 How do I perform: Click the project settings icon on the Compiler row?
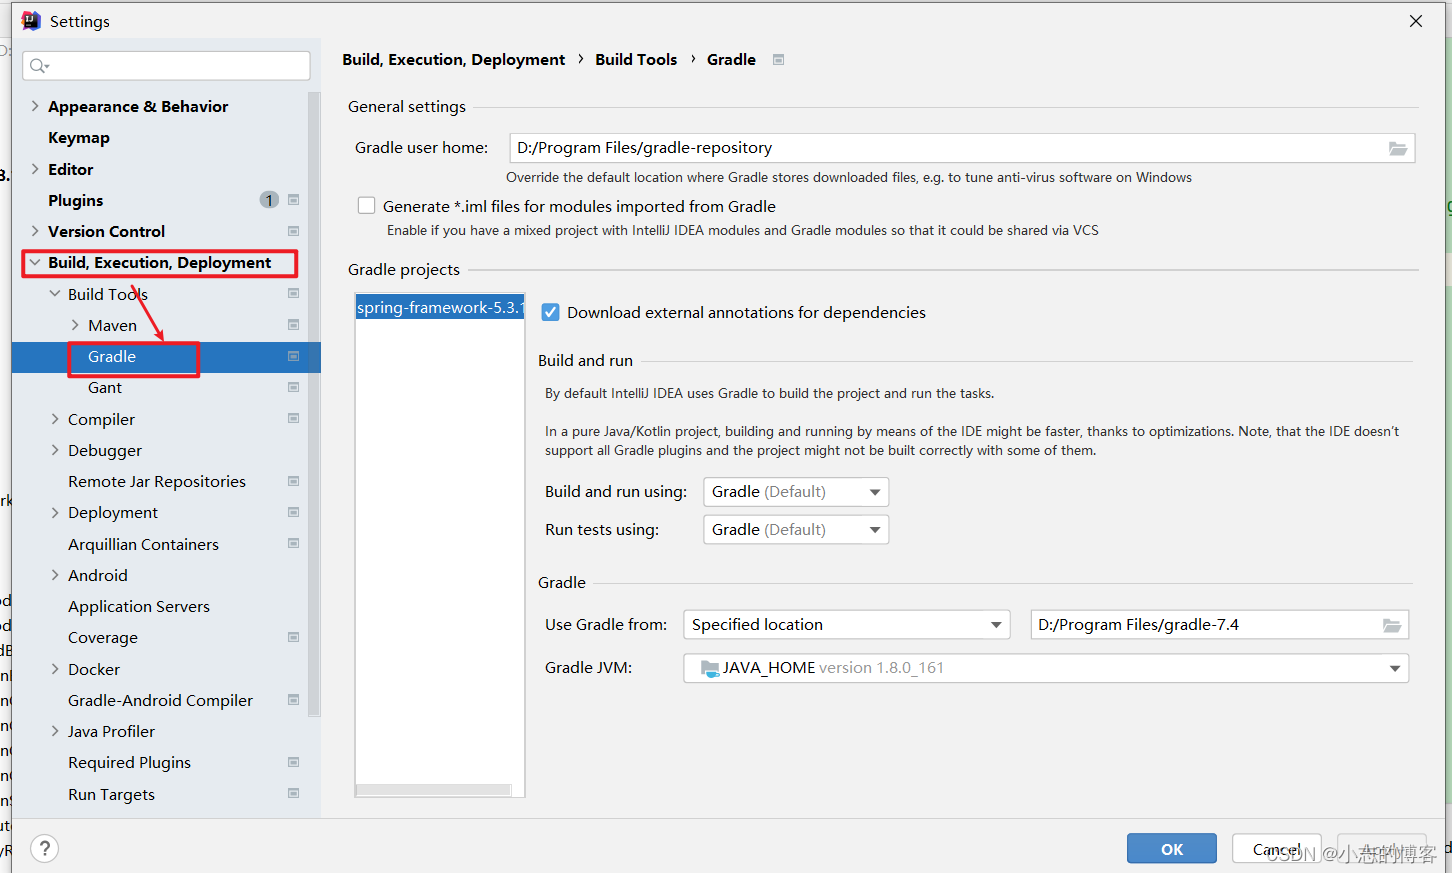[294, 419]
